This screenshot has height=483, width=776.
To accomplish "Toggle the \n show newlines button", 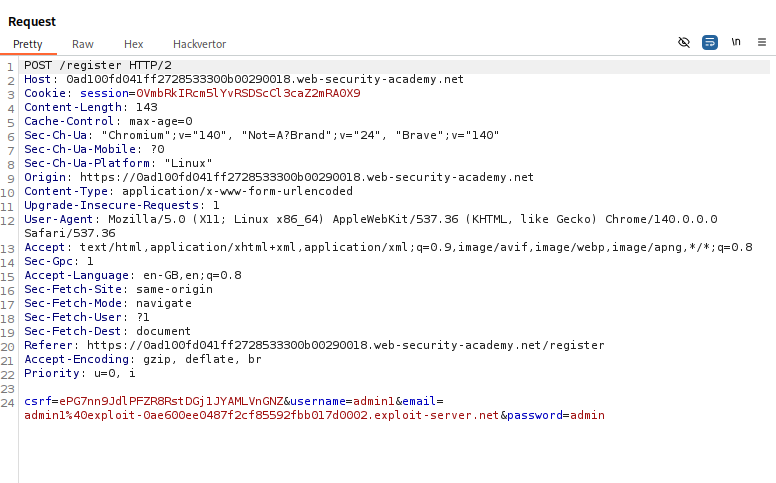I will [736, 43].
